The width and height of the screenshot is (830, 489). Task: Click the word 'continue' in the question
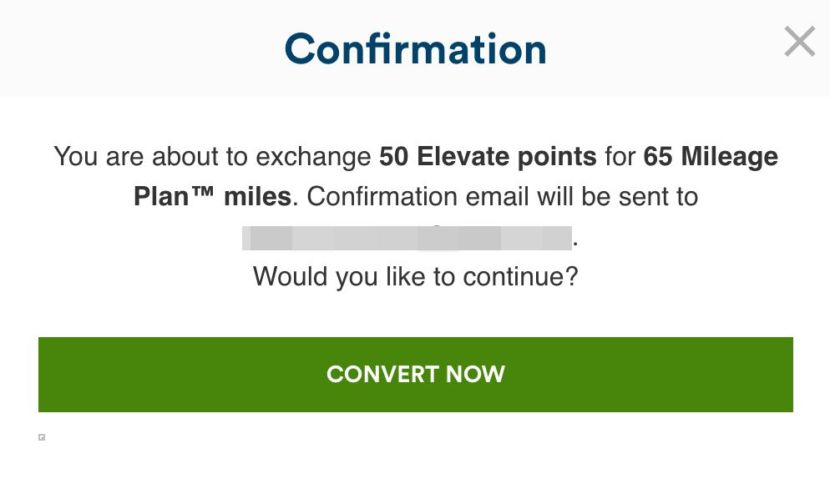504,276
